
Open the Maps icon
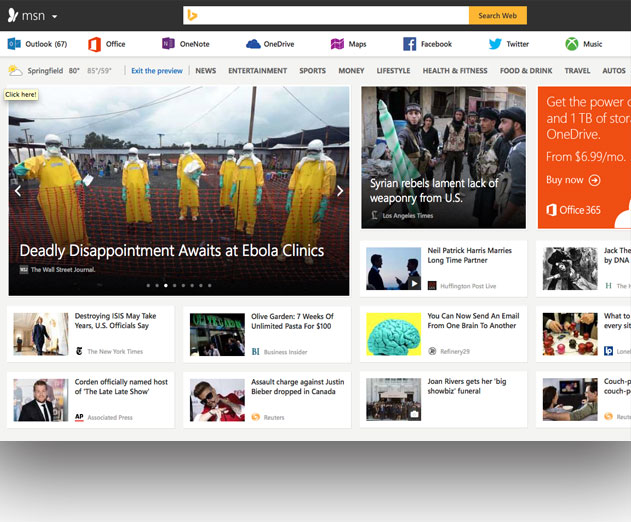click(x=337, y=44)
